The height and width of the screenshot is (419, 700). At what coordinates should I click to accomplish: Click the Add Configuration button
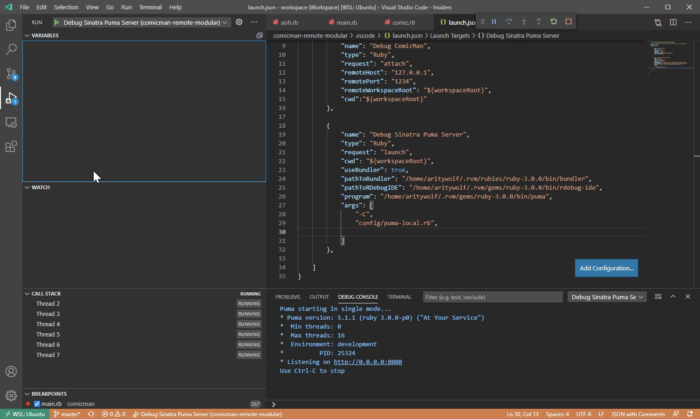click(x=606, y=268)
